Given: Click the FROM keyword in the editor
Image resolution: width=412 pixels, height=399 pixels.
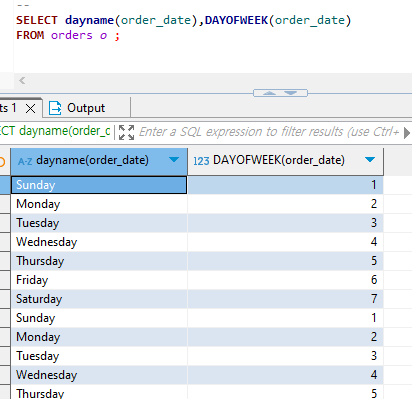Looking at the screenshot, I should tap(30, 35).
